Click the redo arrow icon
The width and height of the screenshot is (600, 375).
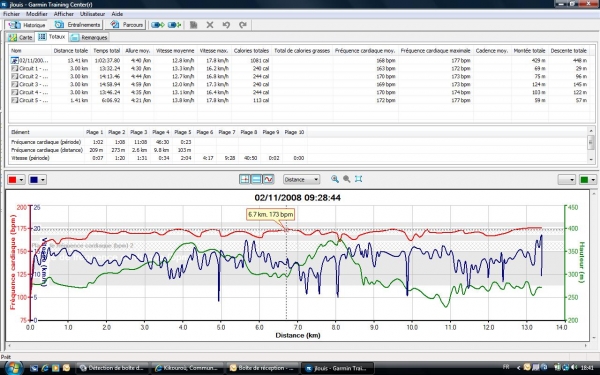[x=243, y=25]
